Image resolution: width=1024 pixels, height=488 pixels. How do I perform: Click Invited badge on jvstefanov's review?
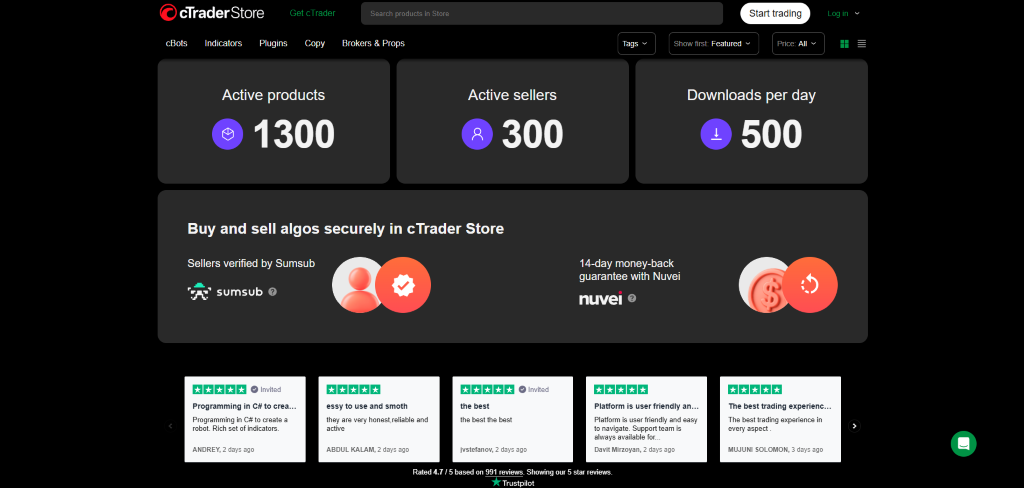534,389
